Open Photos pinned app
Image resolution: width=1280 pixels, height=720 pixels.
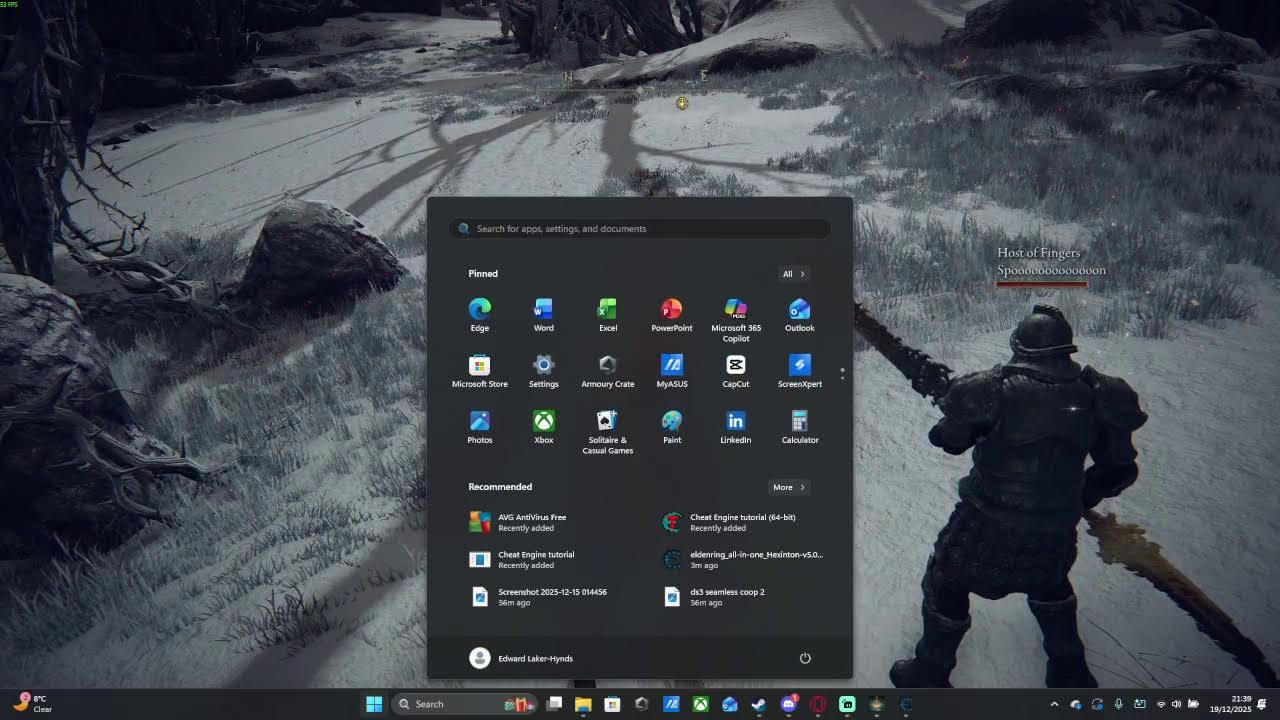pos(480,426)
